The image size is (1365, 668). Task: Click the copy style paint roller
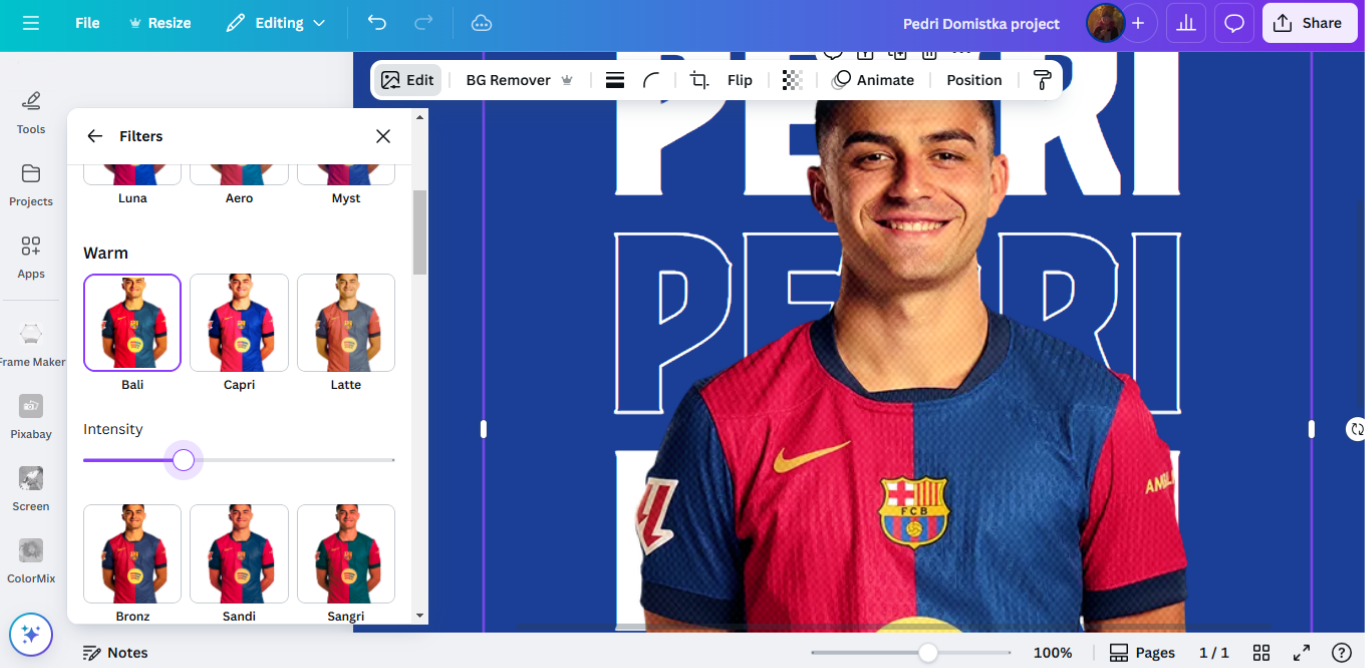point(1042,80)
